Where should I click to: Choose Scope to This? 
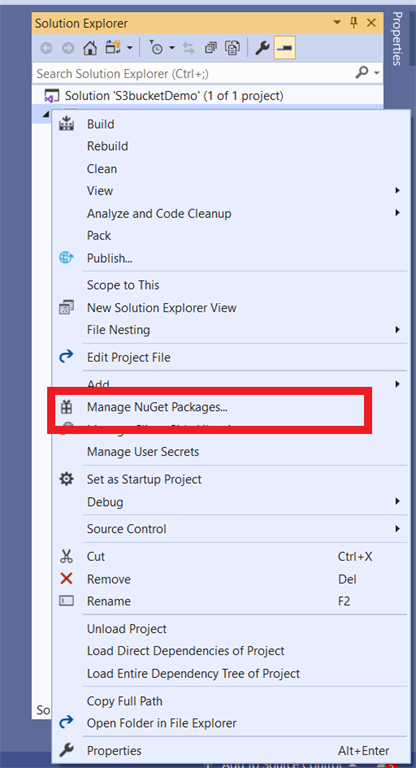coord(123,285)
